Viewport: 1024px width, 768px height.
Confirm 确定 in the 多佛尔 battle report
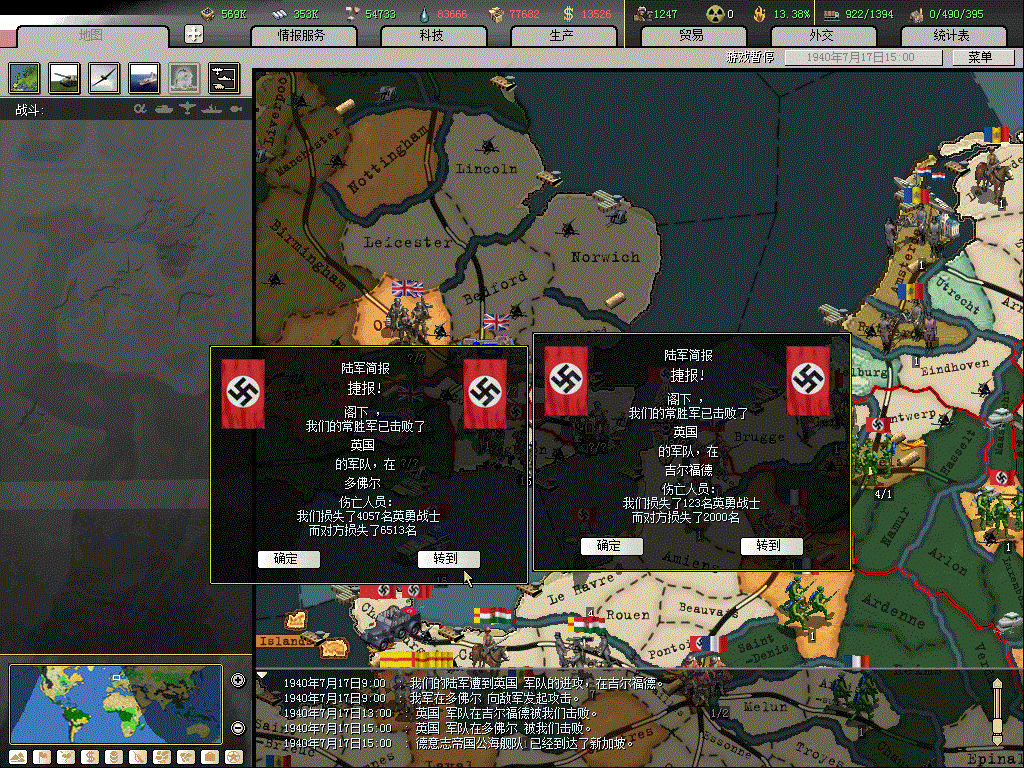(288, 559)
